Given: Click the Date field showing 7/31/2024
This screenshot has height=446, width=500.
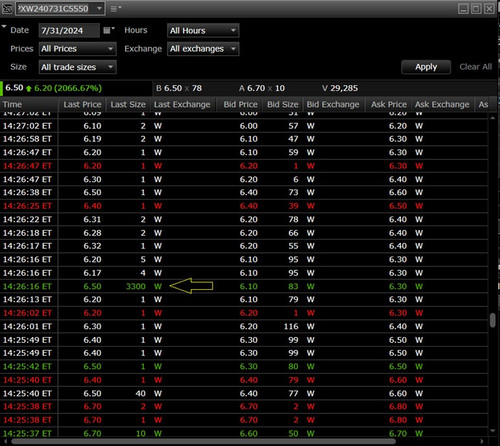Looking at the screenshot, I should tap(69, 31).
